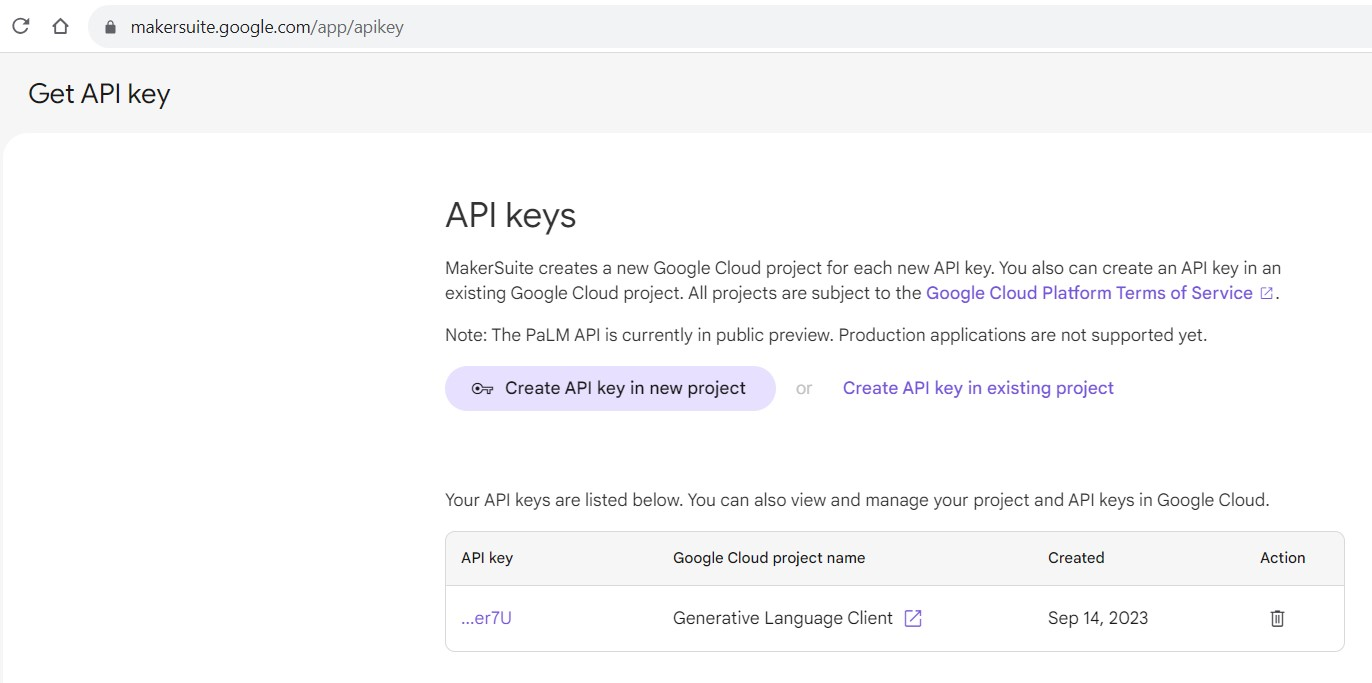Click the Get API key page title

point(98,93)
